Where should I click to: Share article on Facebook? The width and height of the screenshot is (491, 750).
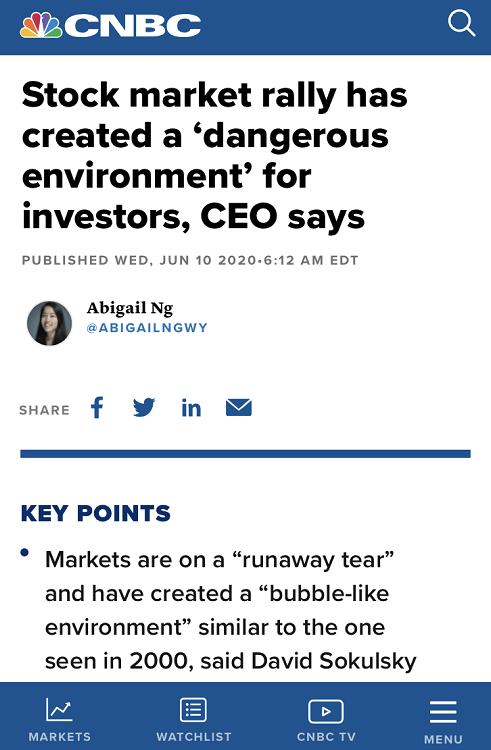click(97, 408)
